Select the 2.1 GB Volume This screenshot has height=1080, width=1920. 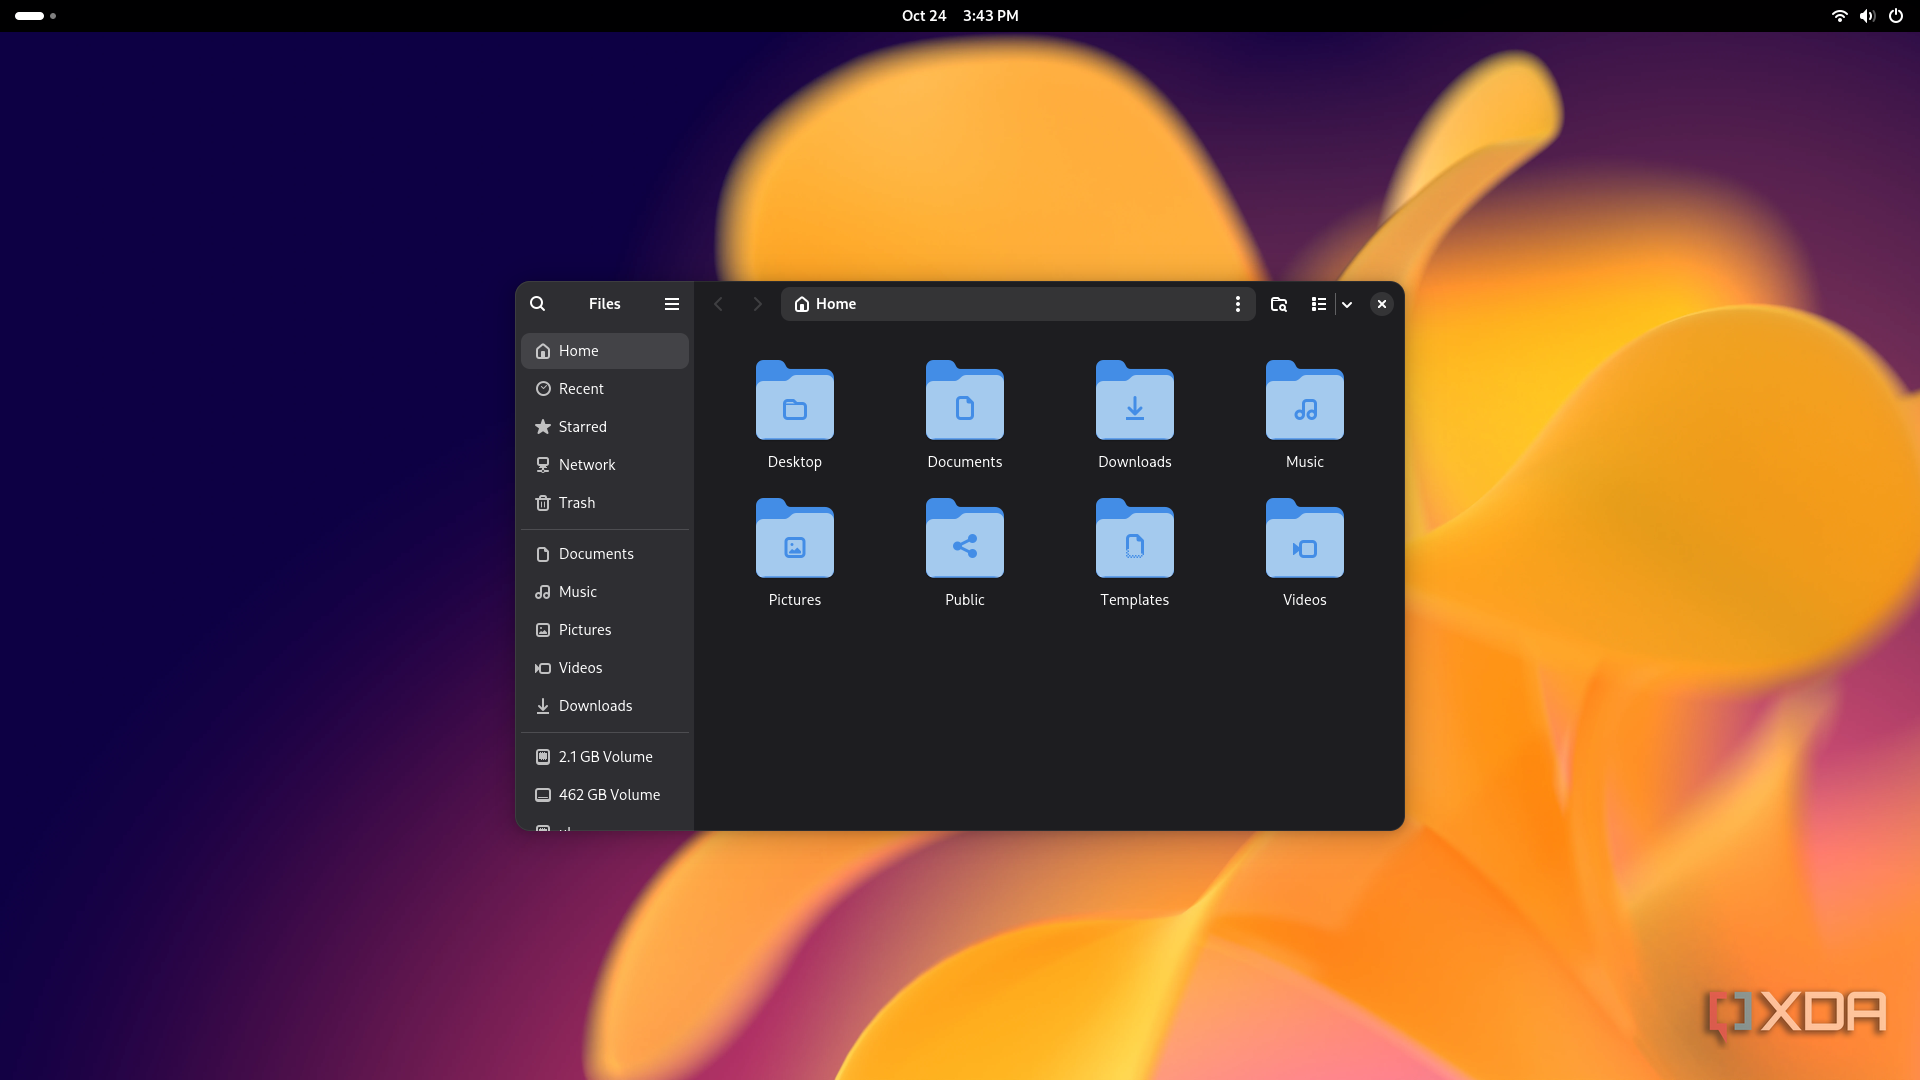click(605, 757)
